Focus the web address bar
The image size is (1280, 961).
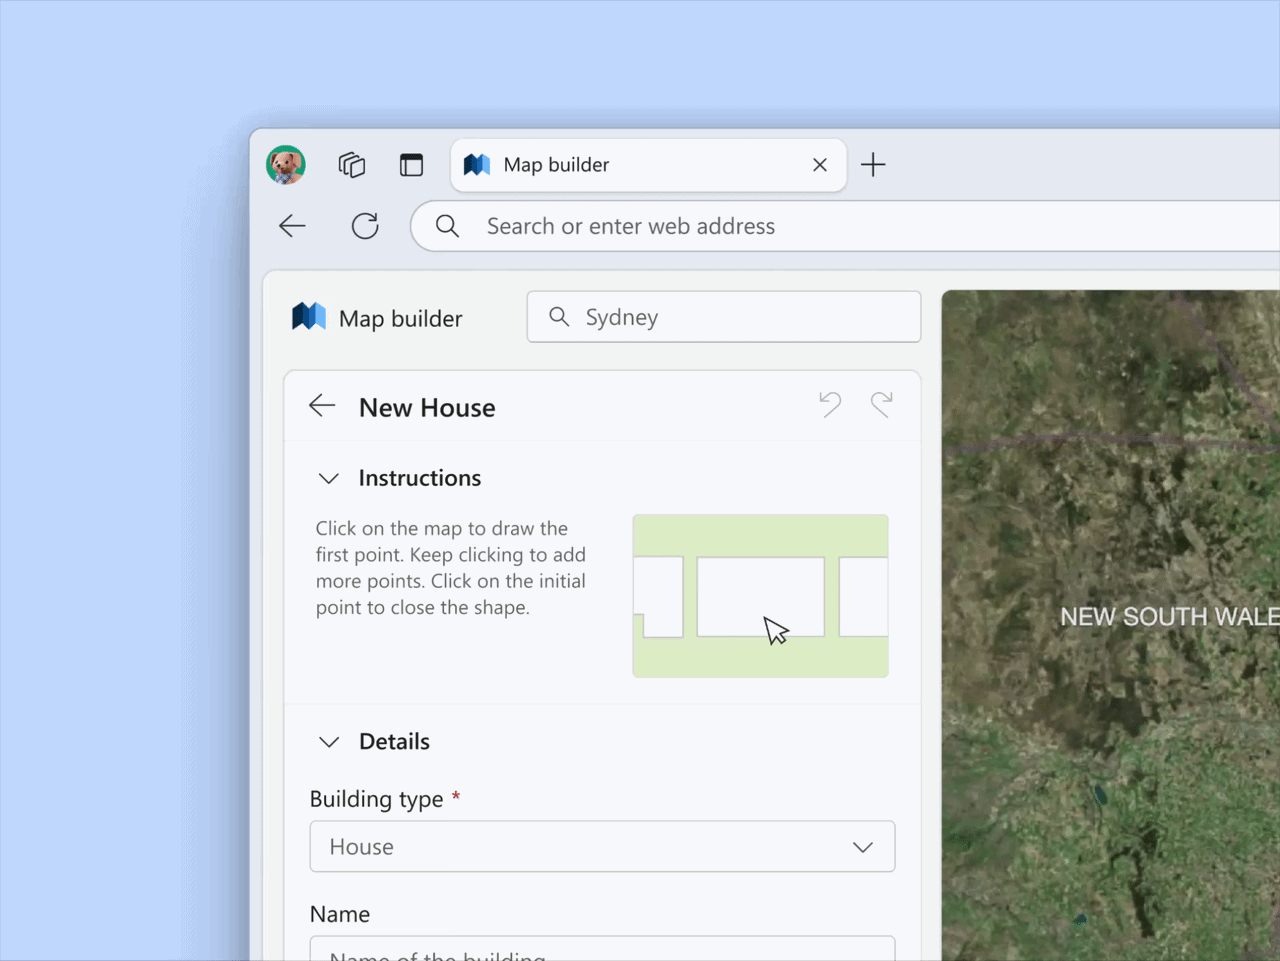[x=845, y=226]
